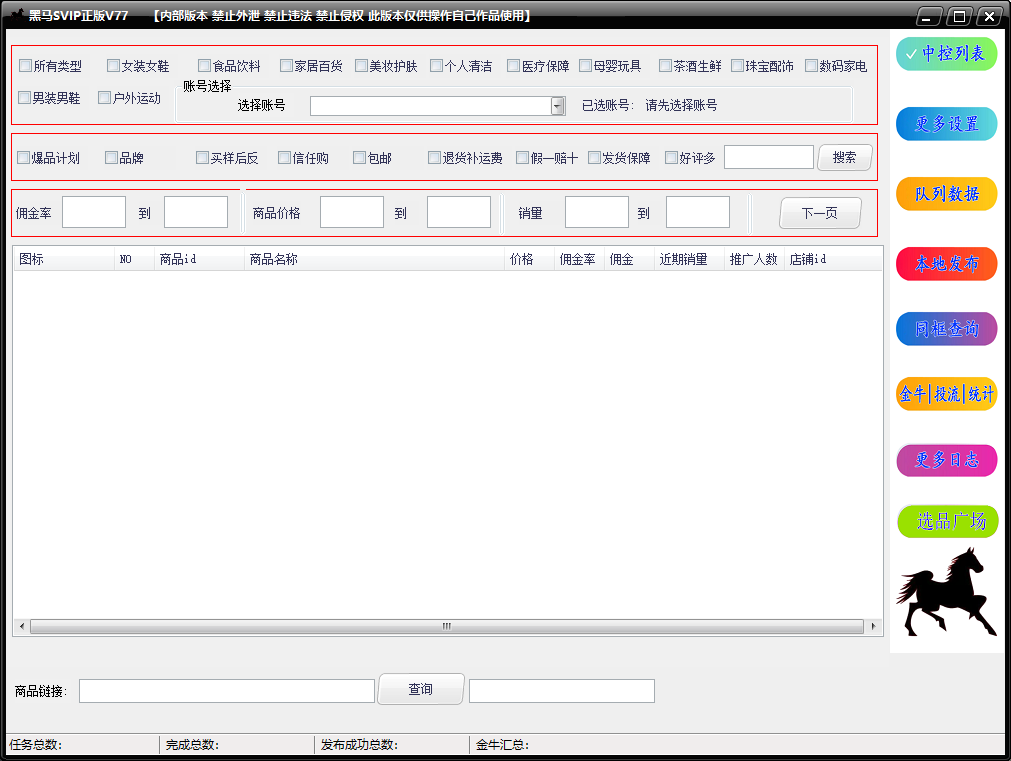Open the 更多设置 settings panel
The height and width of the screenshot is (761, 1011).
[x=945, y=124]
